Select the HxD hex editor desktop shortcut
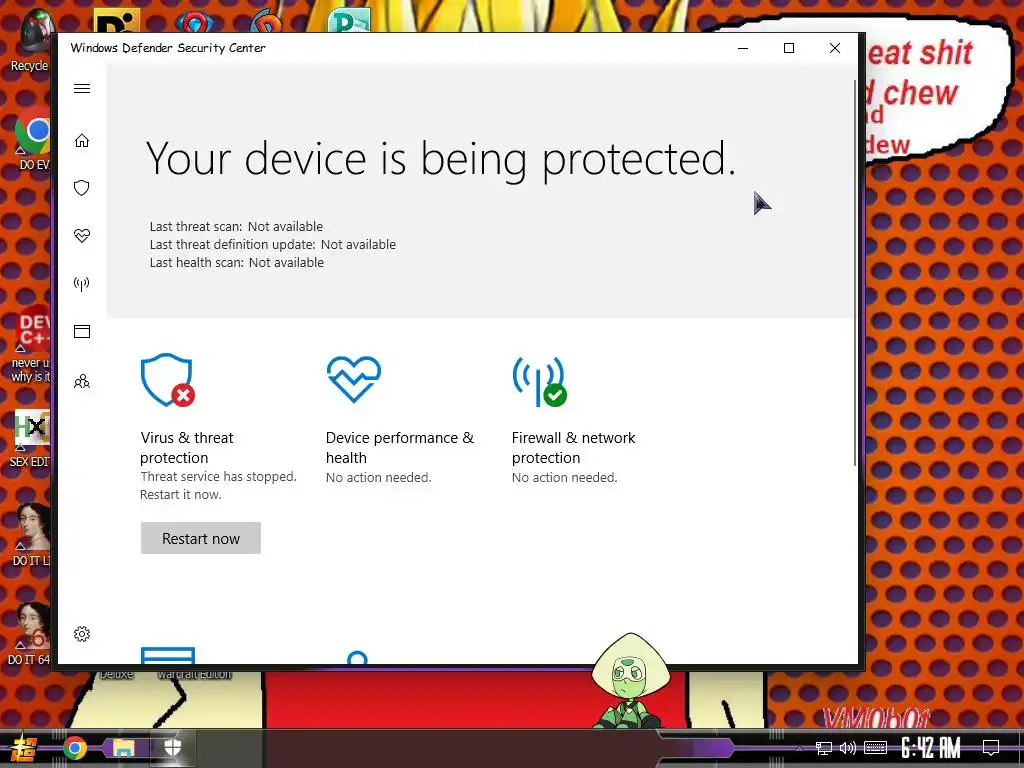This screenshot has width=1024, height=768. point(30,439)
